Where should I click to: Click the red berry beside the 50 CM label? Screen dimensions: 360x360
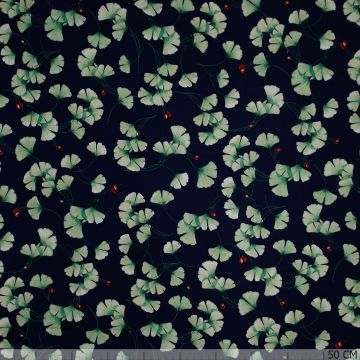tap(339, 344)
